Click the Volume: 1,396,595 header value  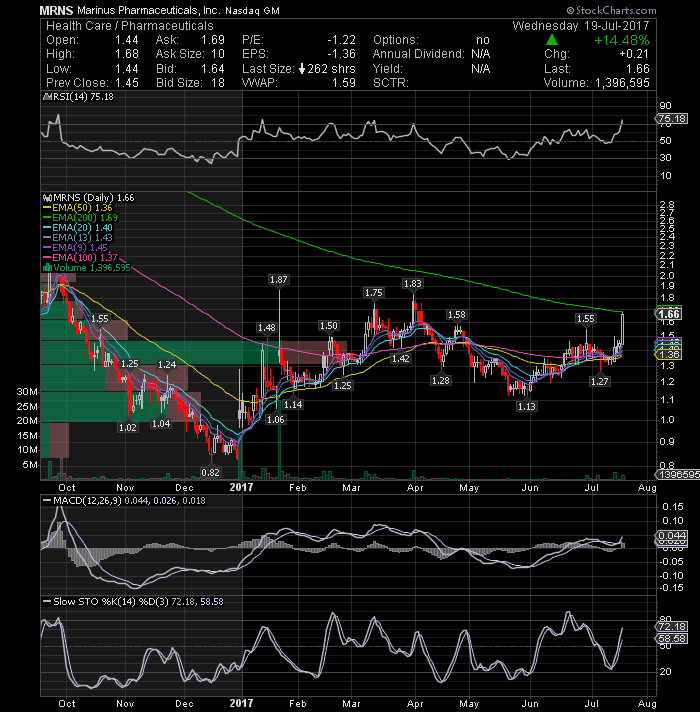pyautogui.click(x=596, y=83)
